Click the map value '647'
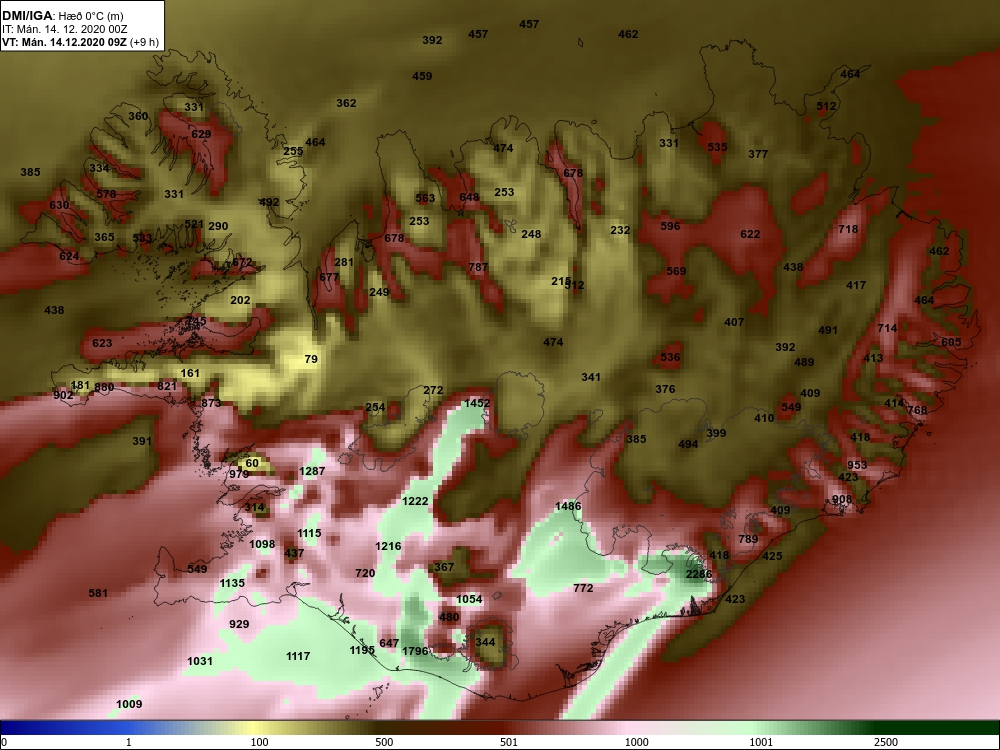 click(389, 643)
